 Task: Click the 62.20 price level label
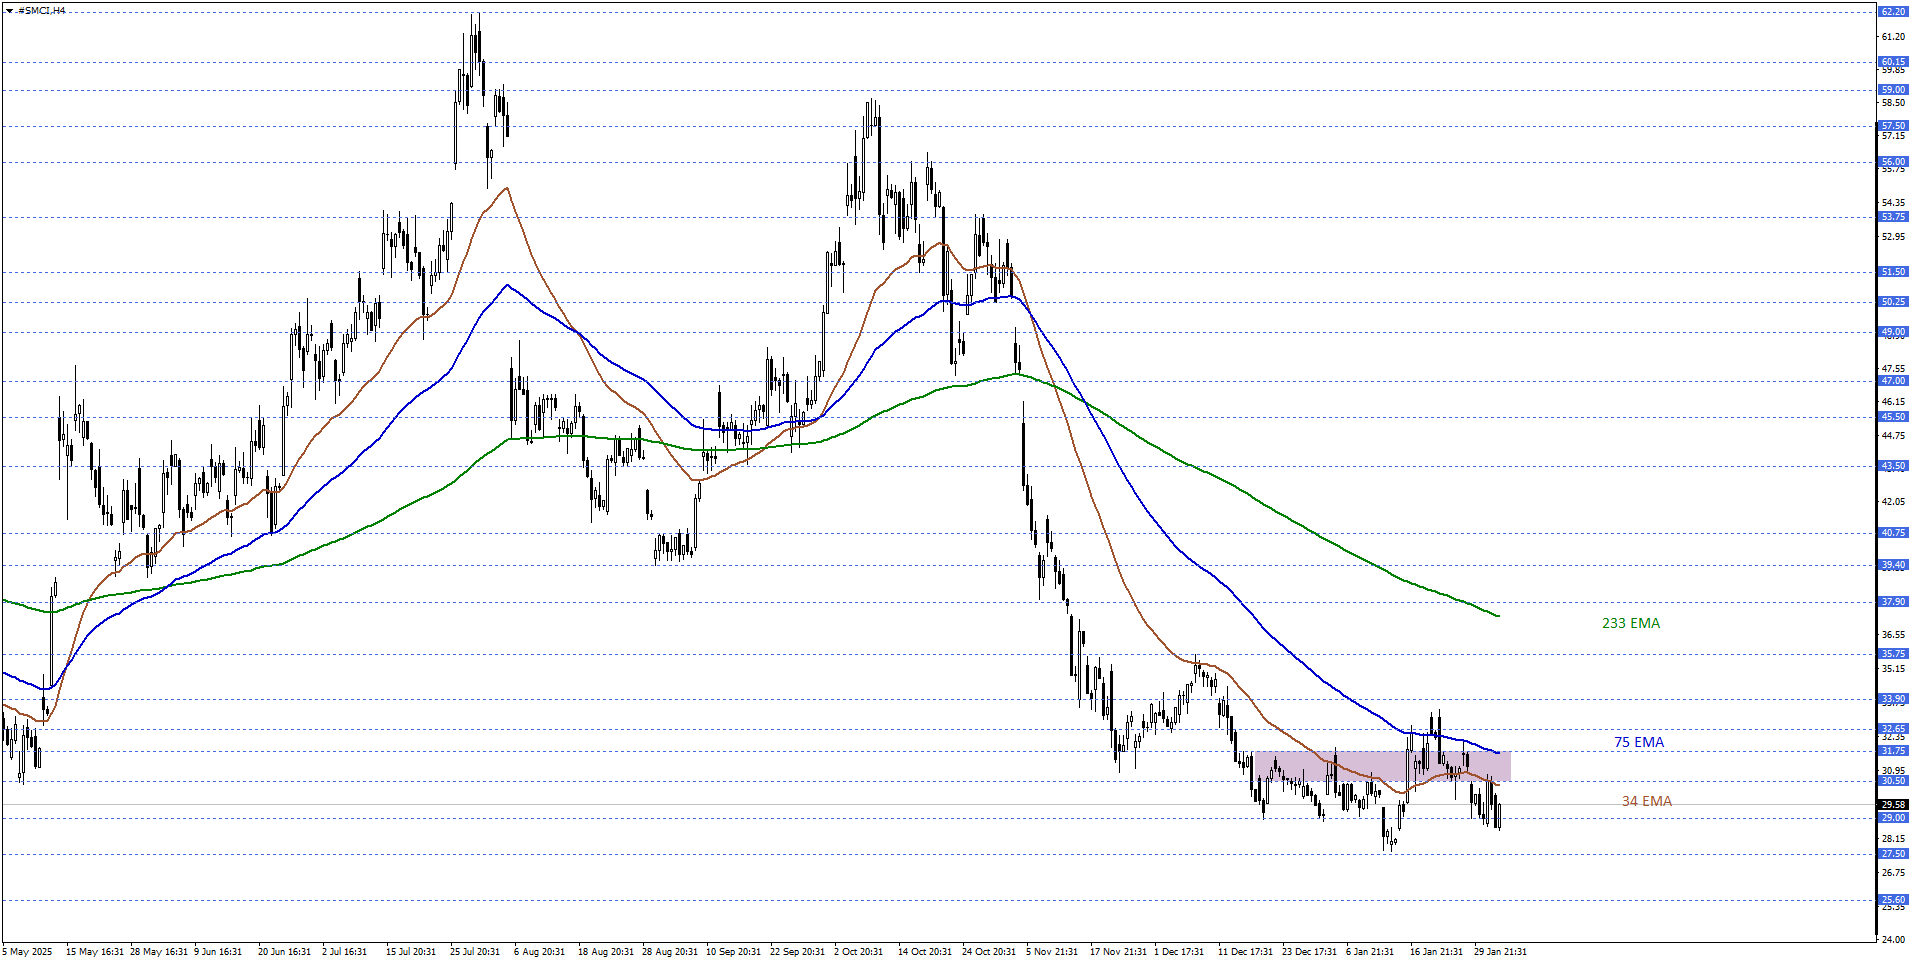1893,12
